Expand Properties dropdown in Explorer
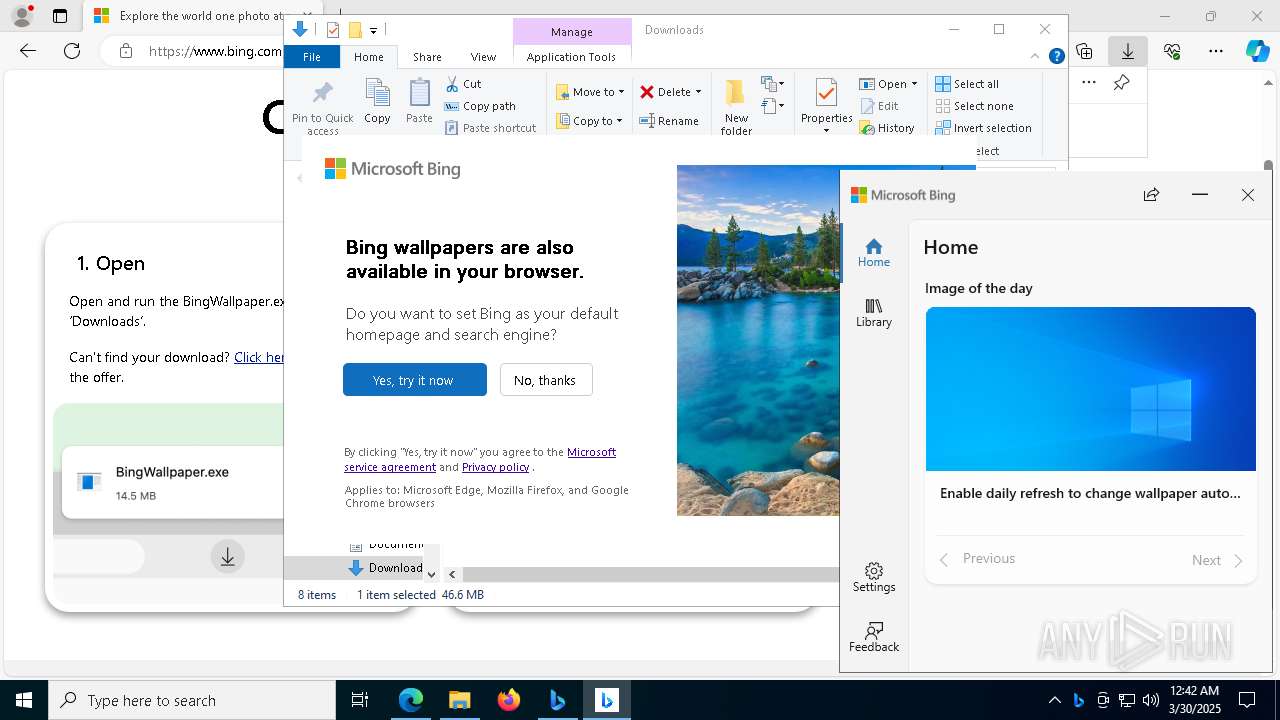The image size is (1280, 720). tap(826, 131)
